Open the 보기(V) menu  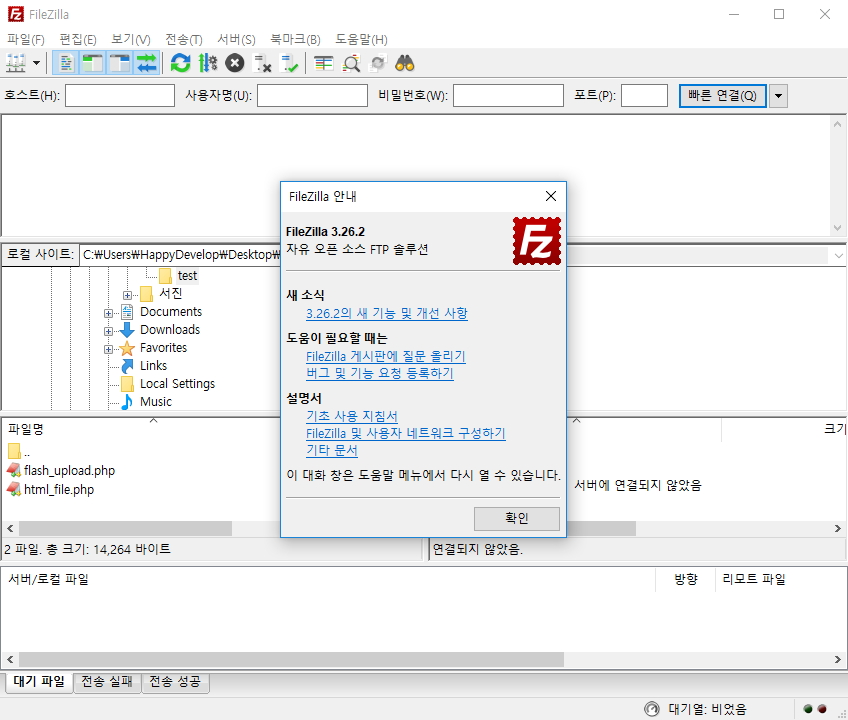[131, 39]
